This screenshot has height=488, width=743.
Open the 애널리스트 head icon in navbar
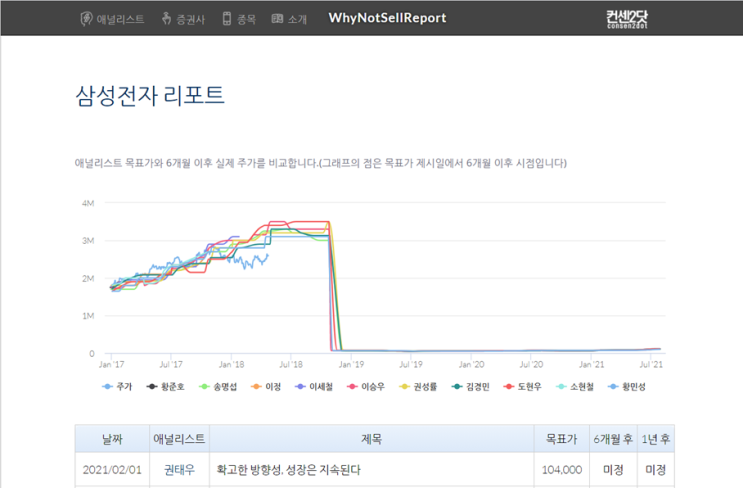pyautogui.click(x=86, y=19)
